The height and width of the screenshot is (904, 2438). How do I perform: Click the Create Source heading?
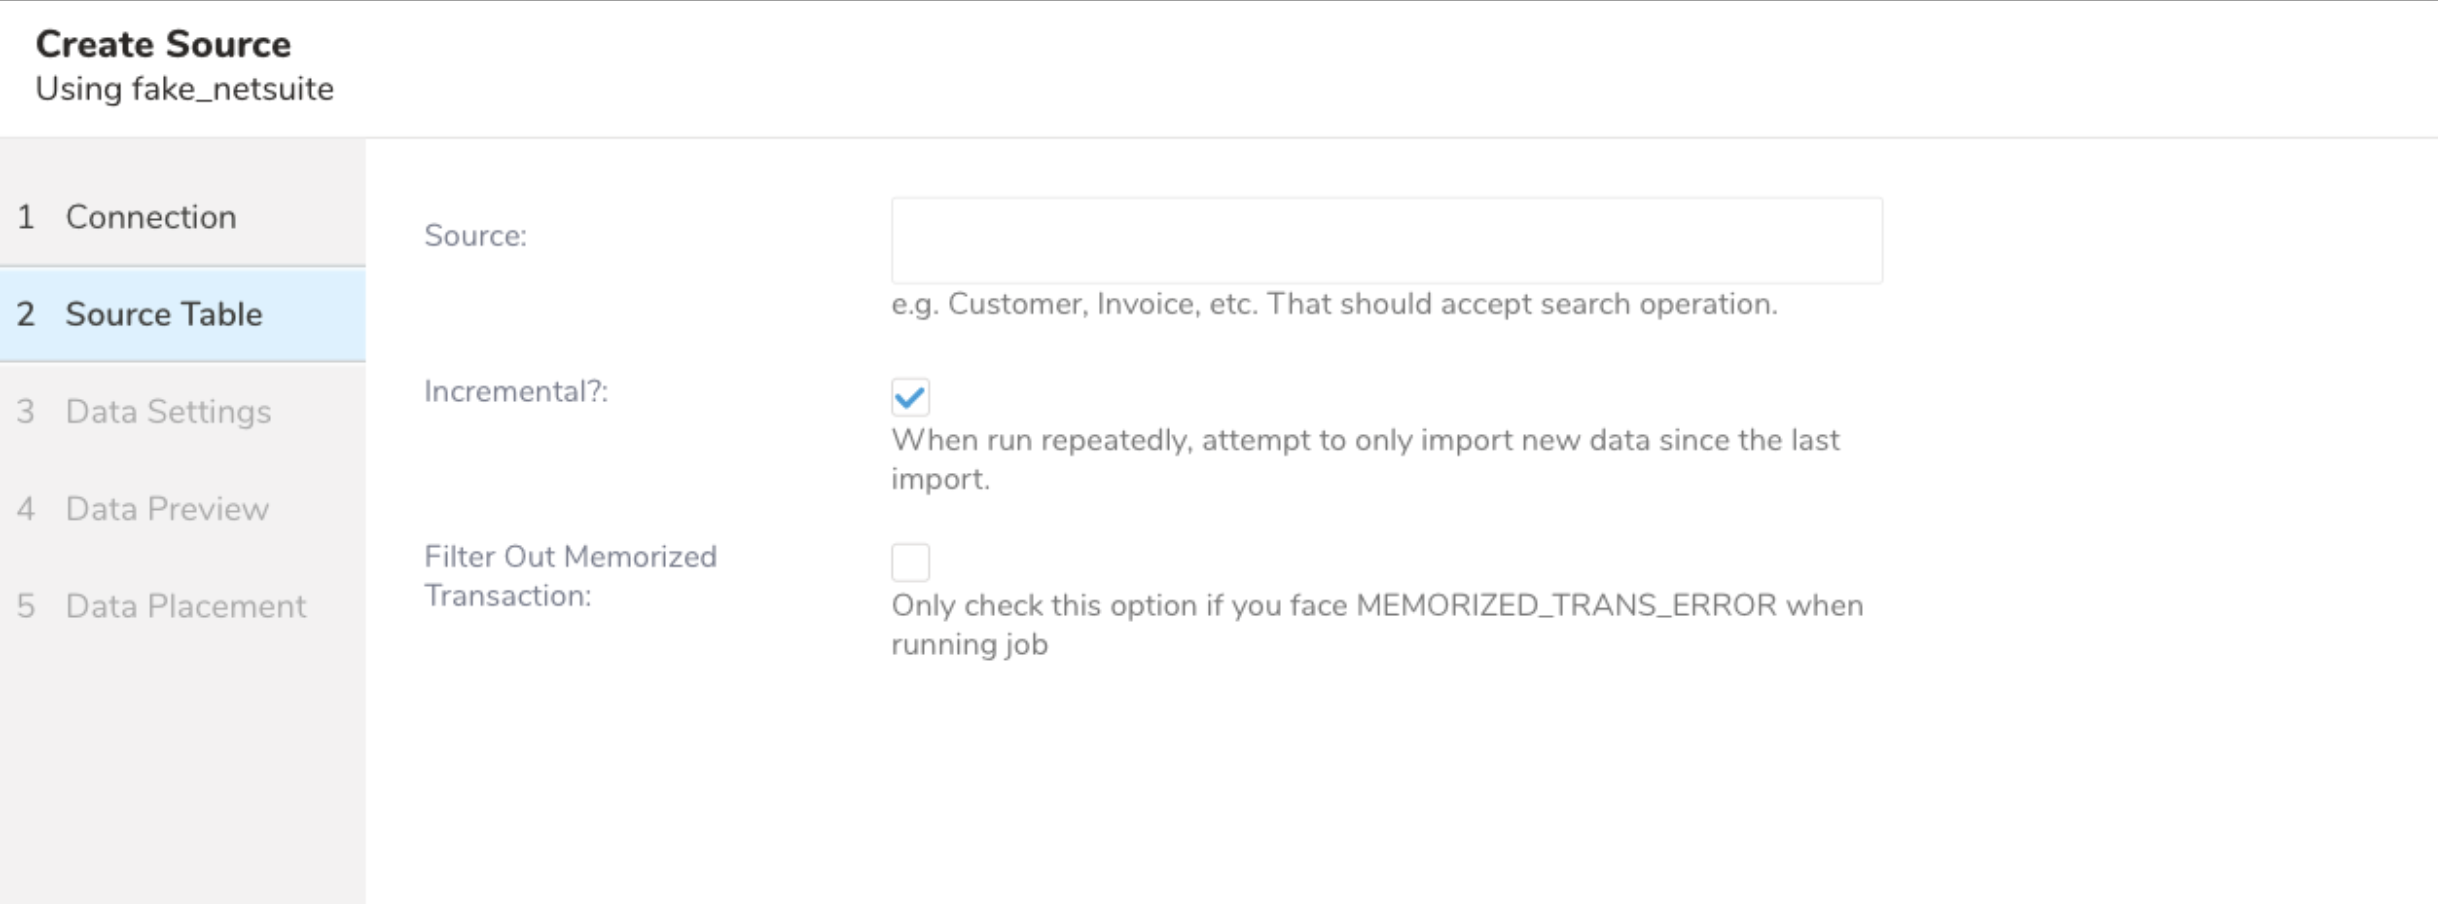click(x=163, y=44)
